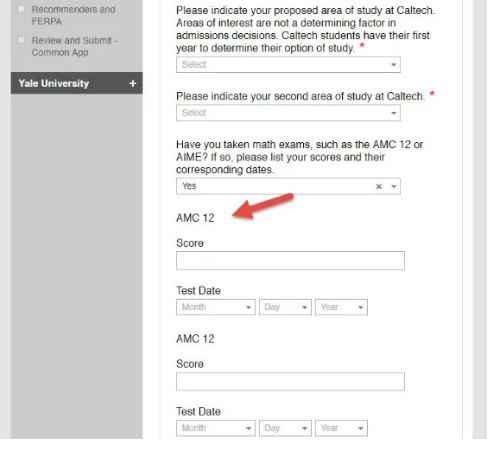Toggle Review and Submit checkbox
Viewport: 489px width, 451px height.
tap(21, 40)
